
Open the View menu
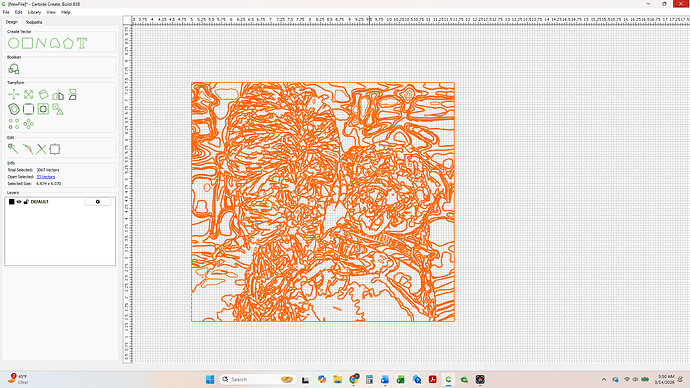pos(51,12)
